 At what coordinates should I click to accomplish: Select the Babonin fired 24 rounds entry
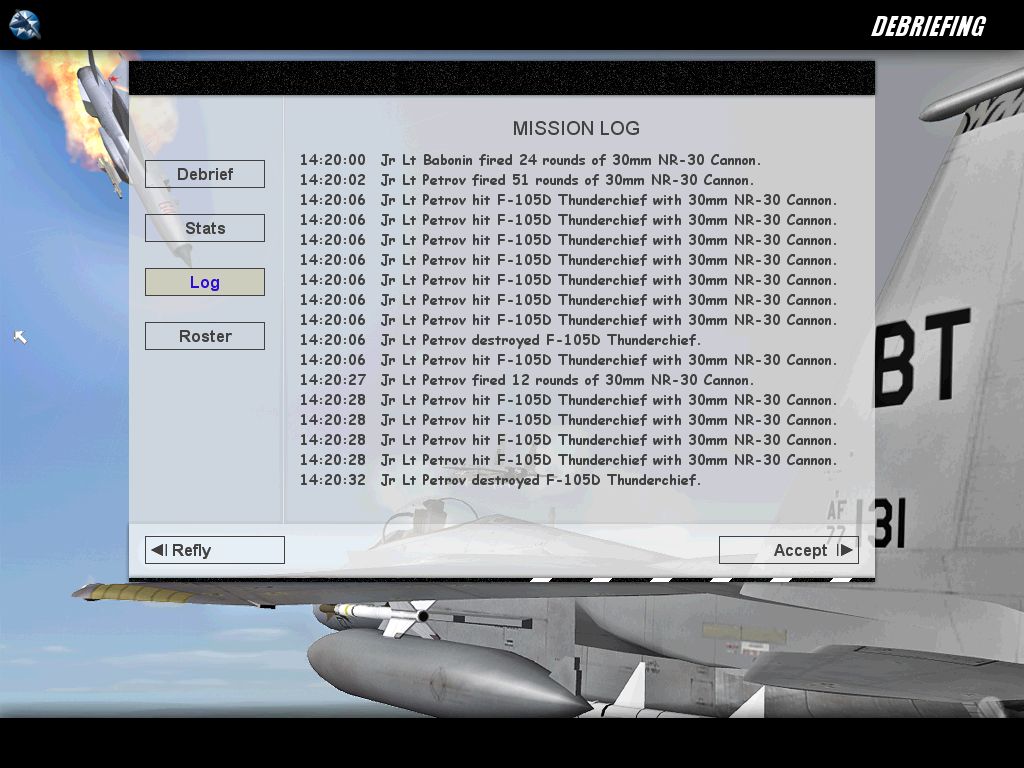pos(530,160)
